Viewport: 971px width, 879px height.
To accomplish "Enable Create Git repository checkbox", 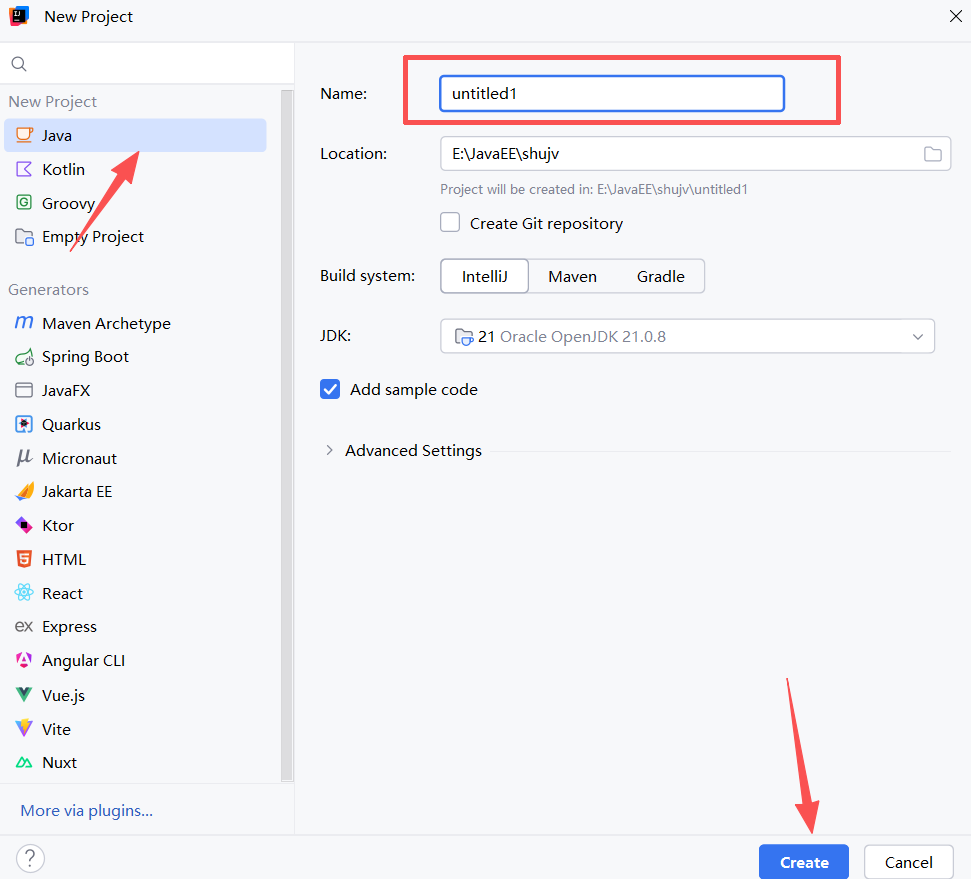I will (x=450, y=223).
